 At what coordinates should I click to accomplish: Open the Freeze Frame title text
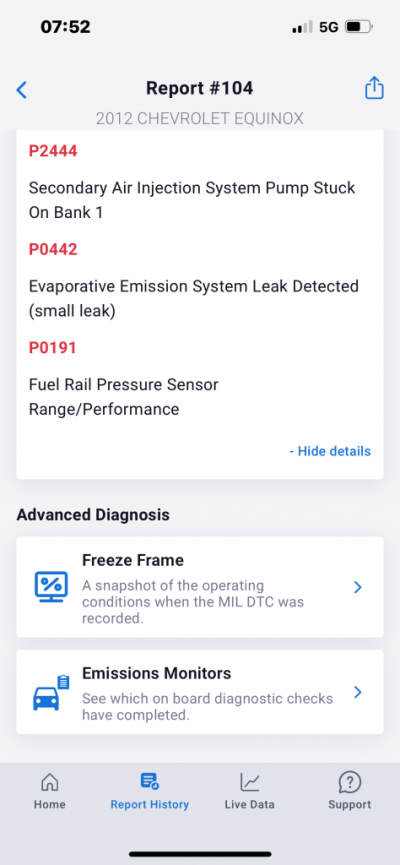[x=133, y=560]
